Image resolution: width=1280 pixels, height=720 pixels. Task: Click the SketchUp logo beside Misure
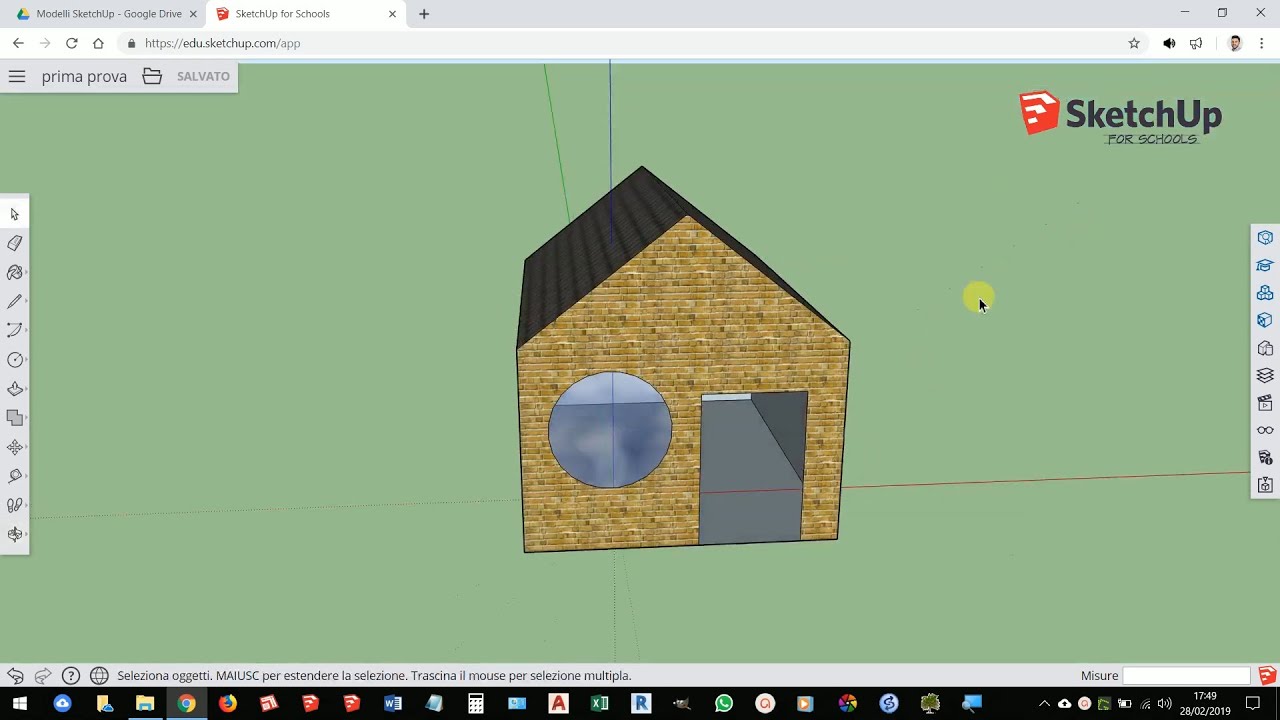click(x=1267, y=676)
